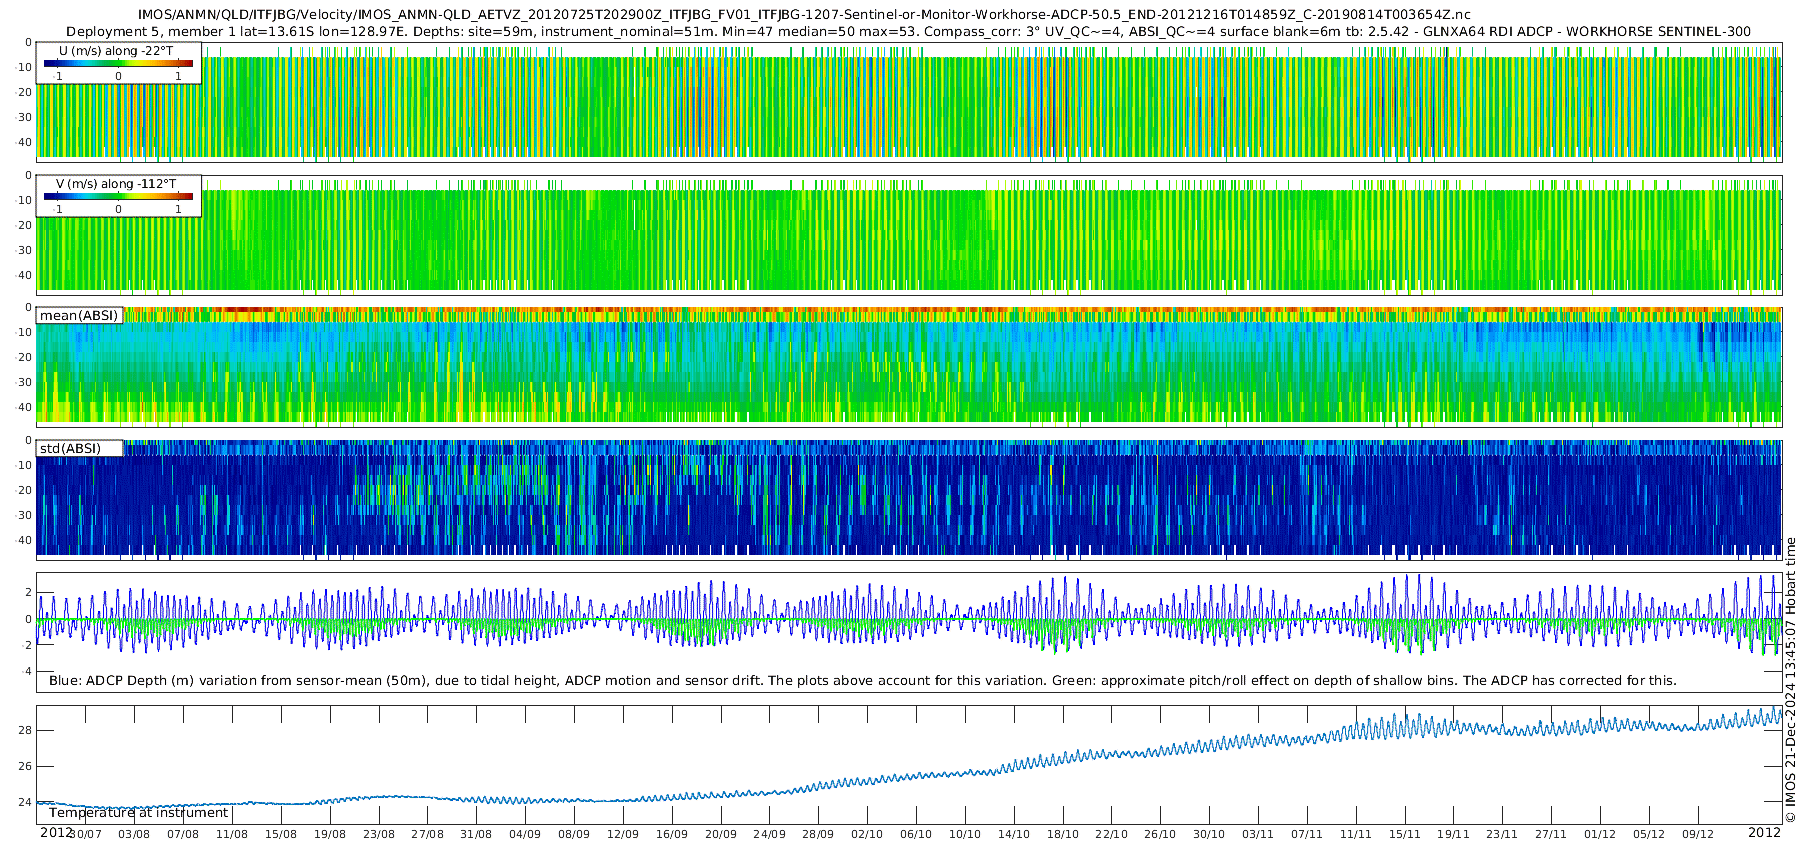Click the file path title text at top

804,15
